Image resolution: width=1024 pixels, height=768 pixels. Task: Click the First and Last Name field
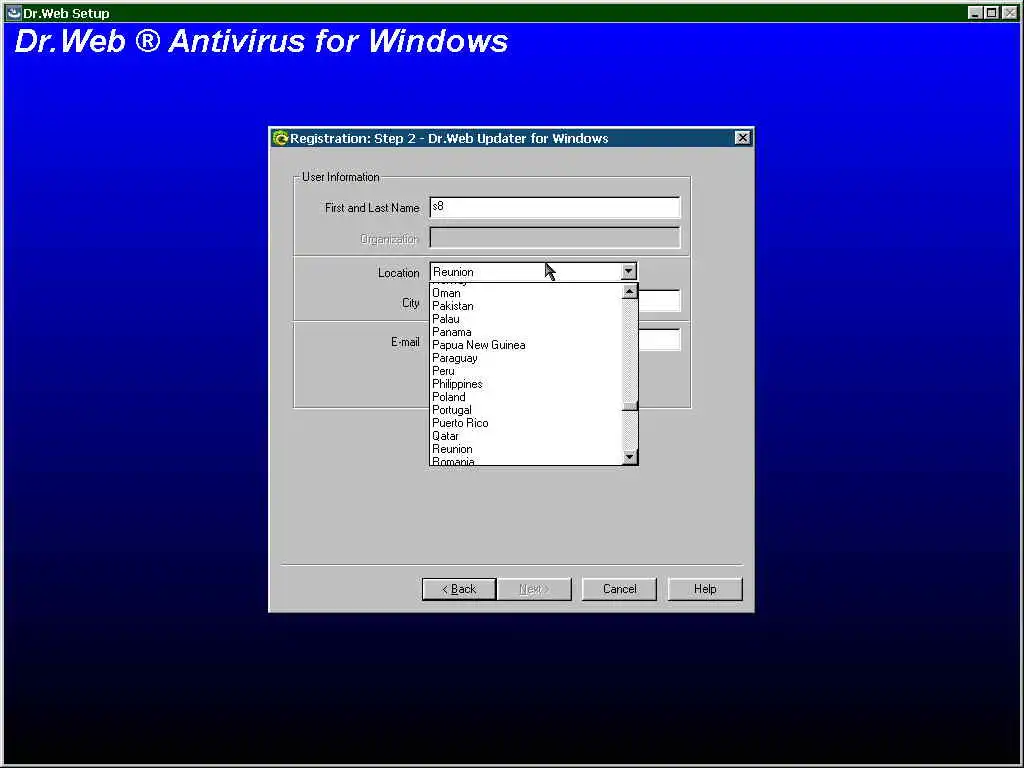click(554, 207)
